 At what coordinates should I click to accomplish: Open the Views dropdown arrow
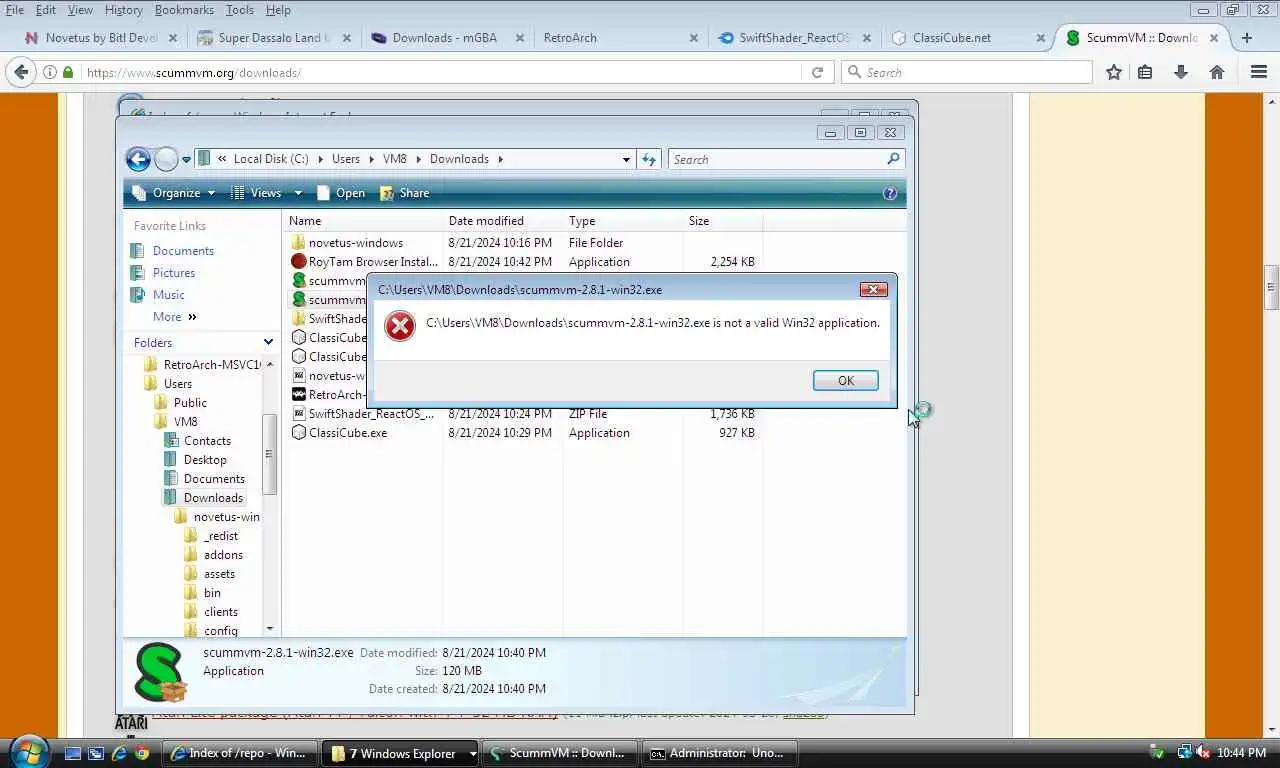(297, 193)
